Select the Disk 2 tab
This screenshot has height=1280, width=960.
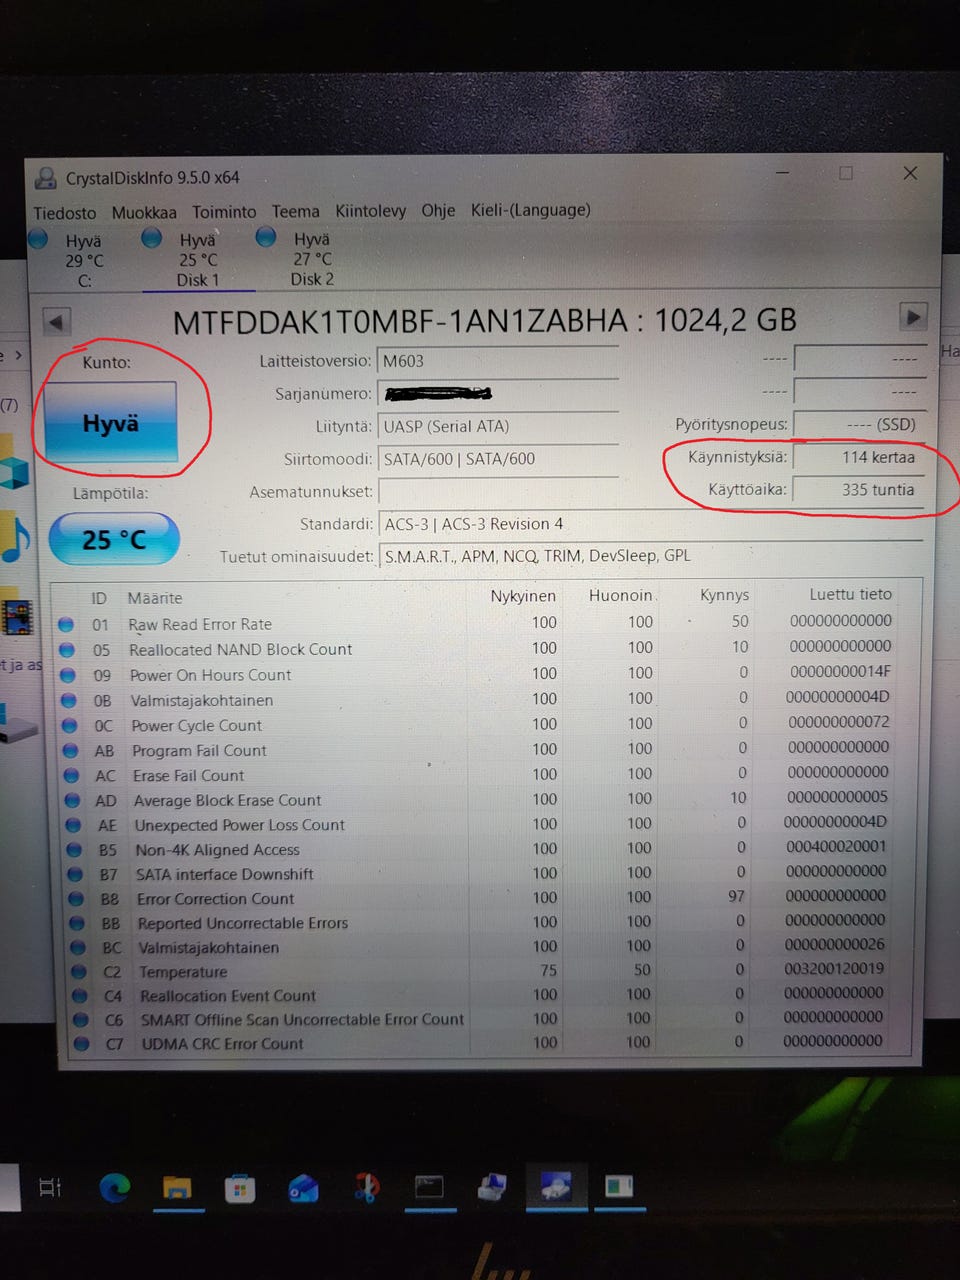pyautogui.click(x=311, y=258)
